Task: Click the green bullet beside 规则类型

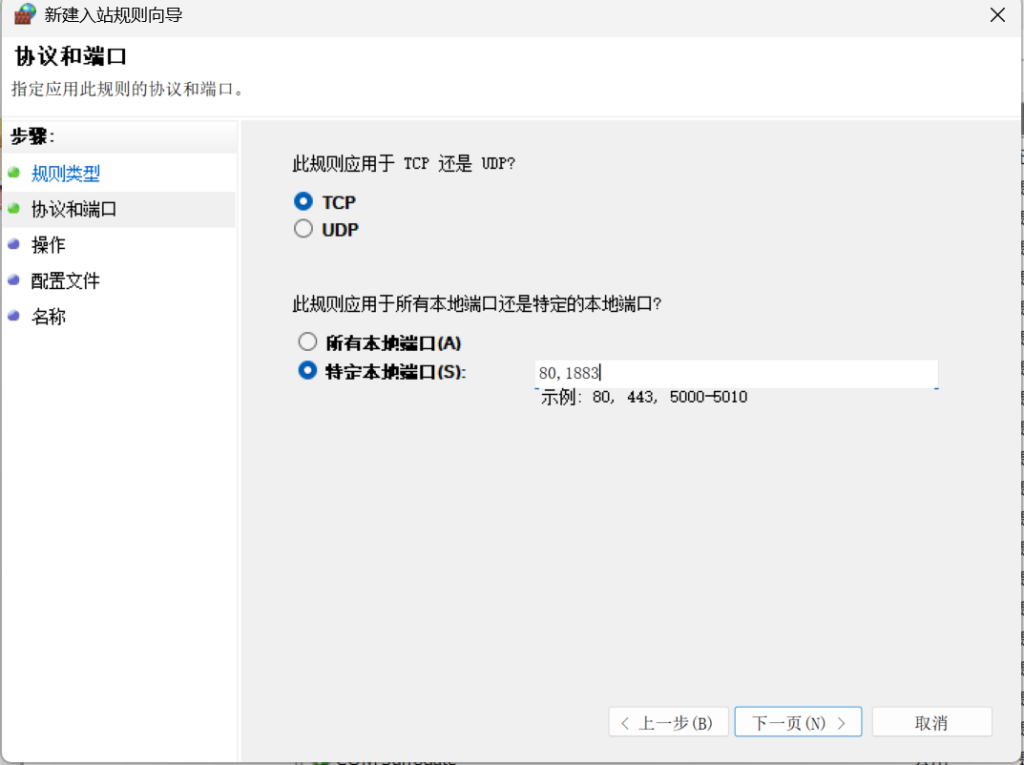Action: click(14, 172)
